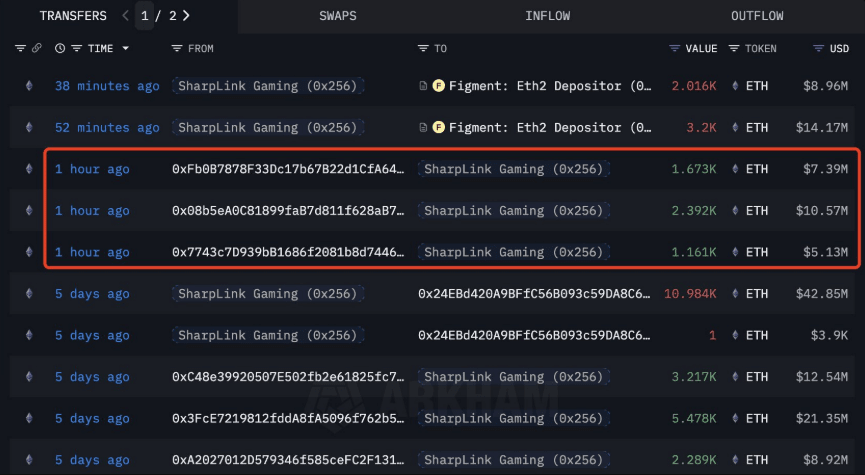Open recipient 0x24EBd420 in $3.9K row

point(534,335)
